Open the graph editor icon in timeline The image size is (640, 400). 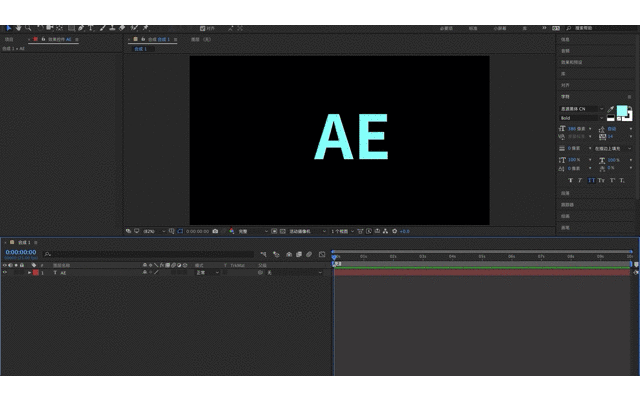click(x=322, y=254)
